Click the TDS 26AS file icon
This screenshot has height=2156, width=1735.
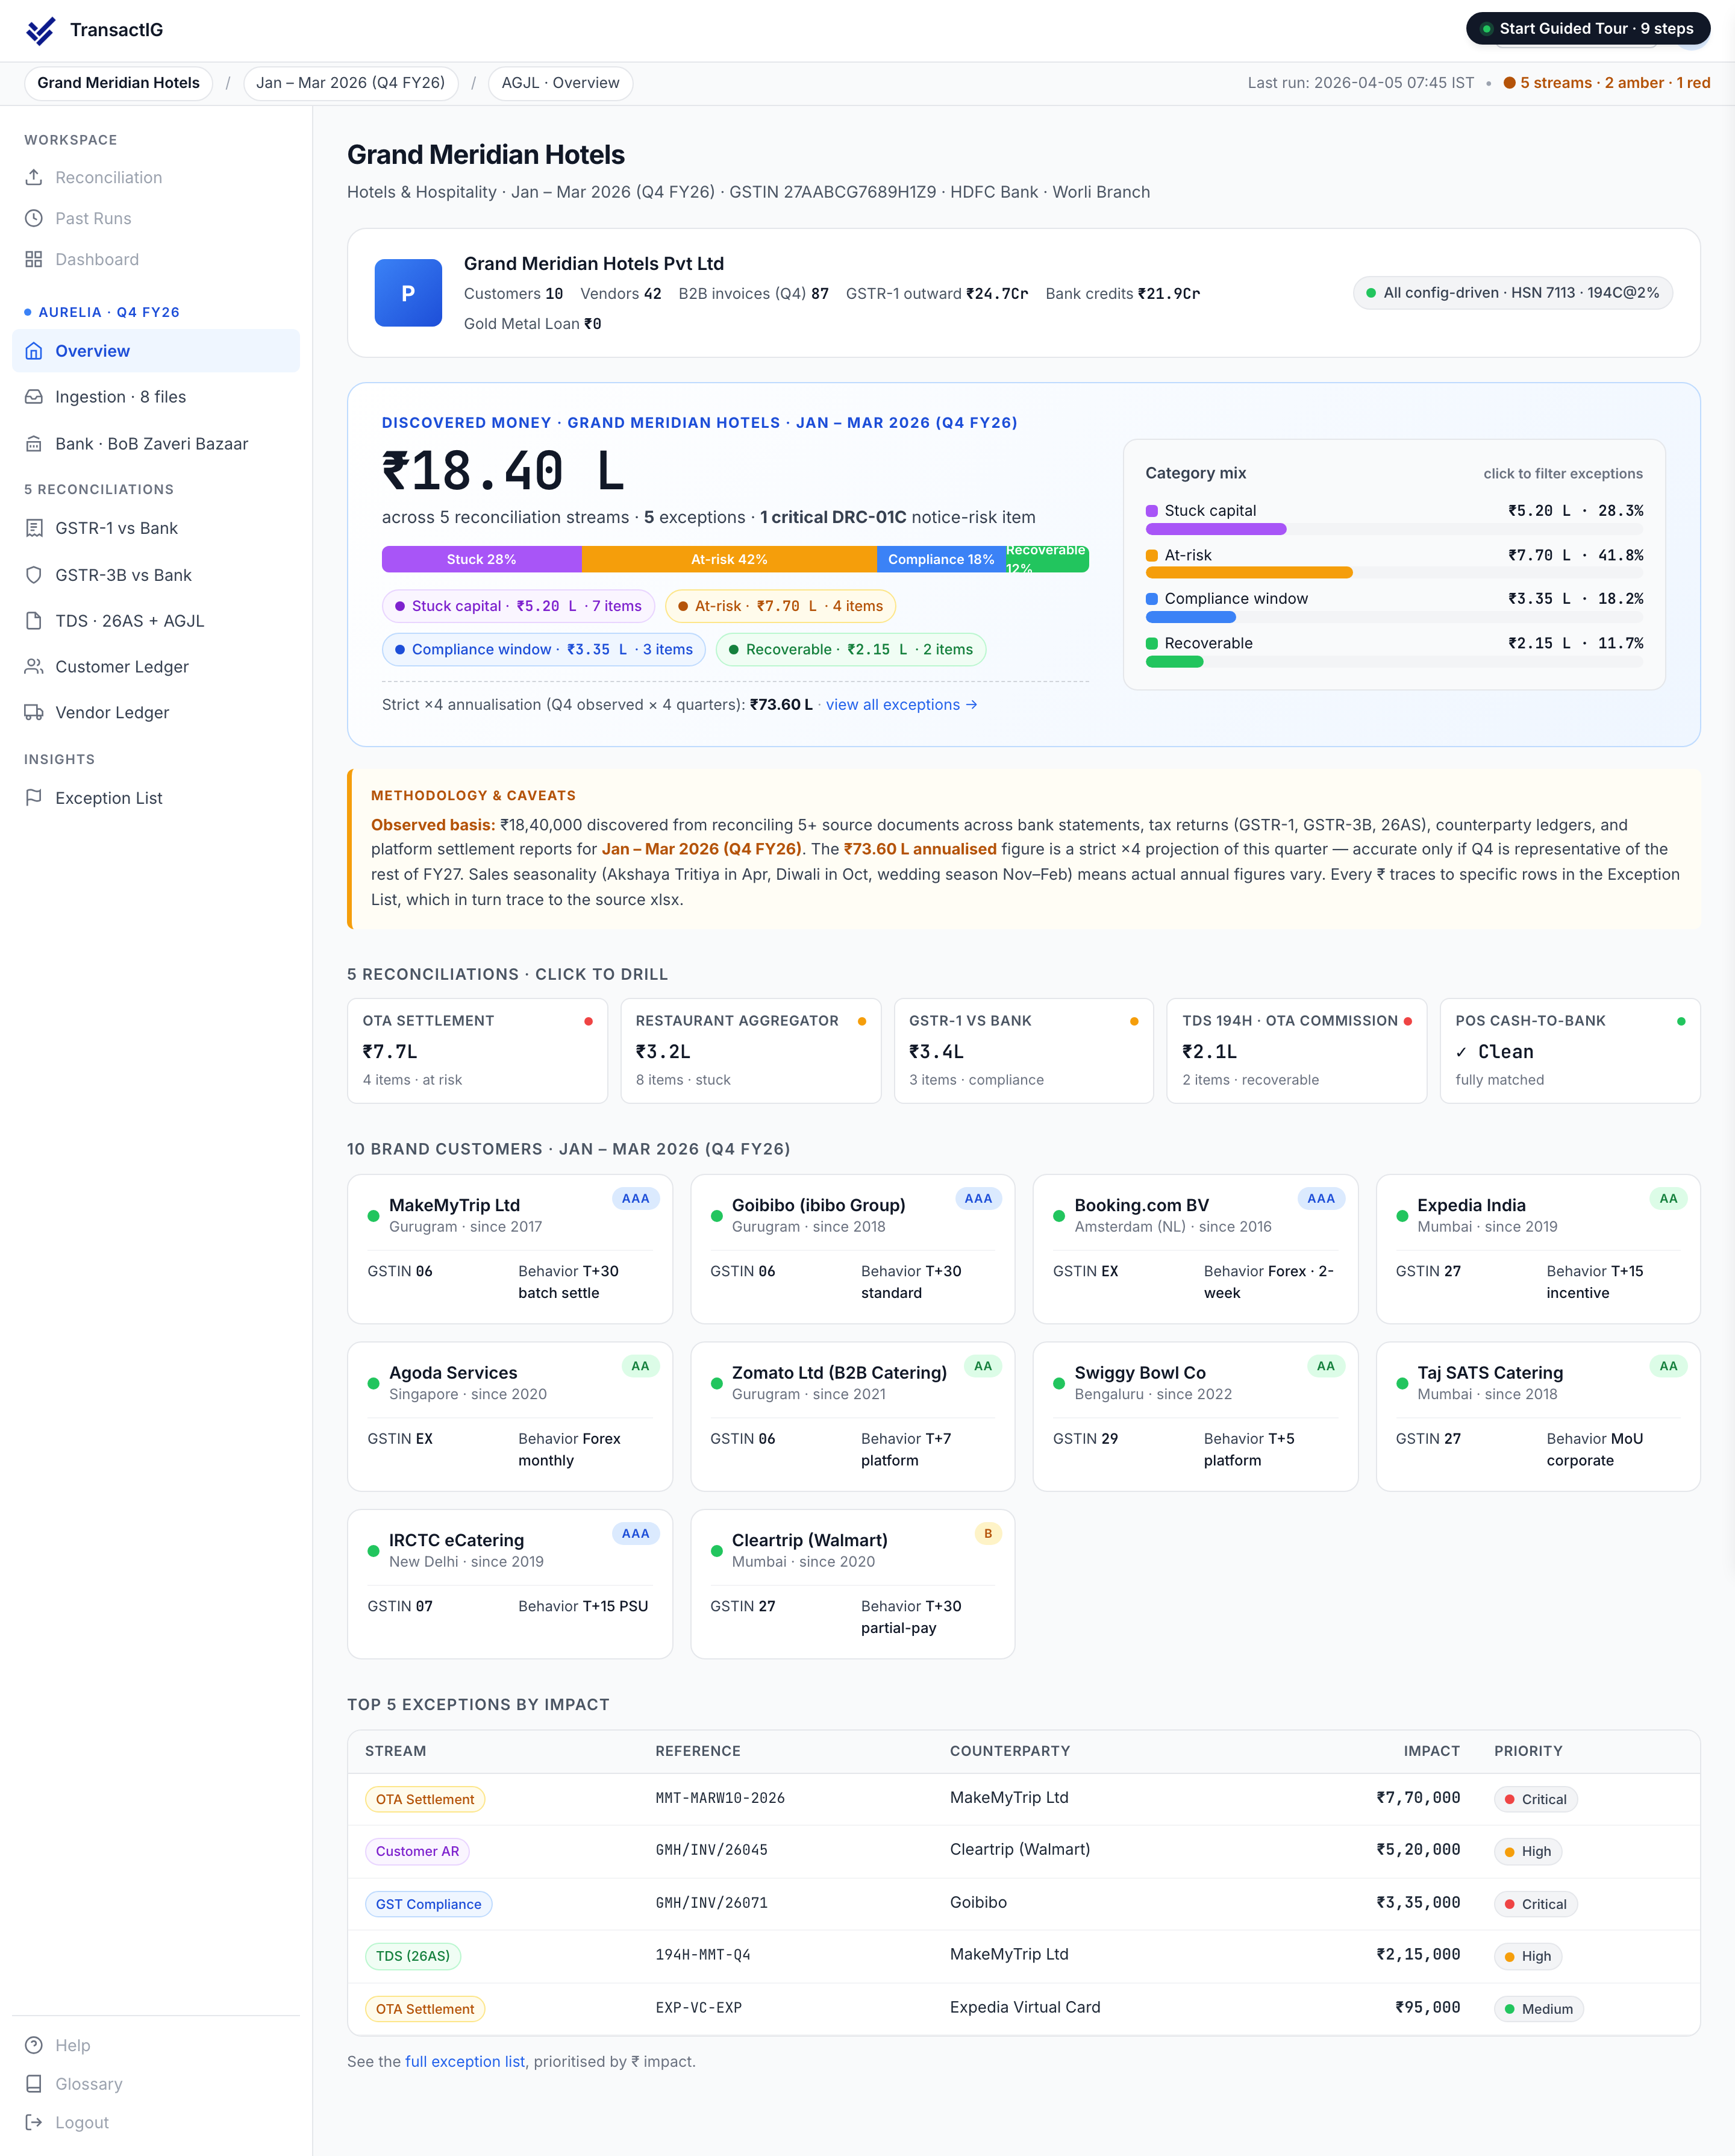pos(34,621)
